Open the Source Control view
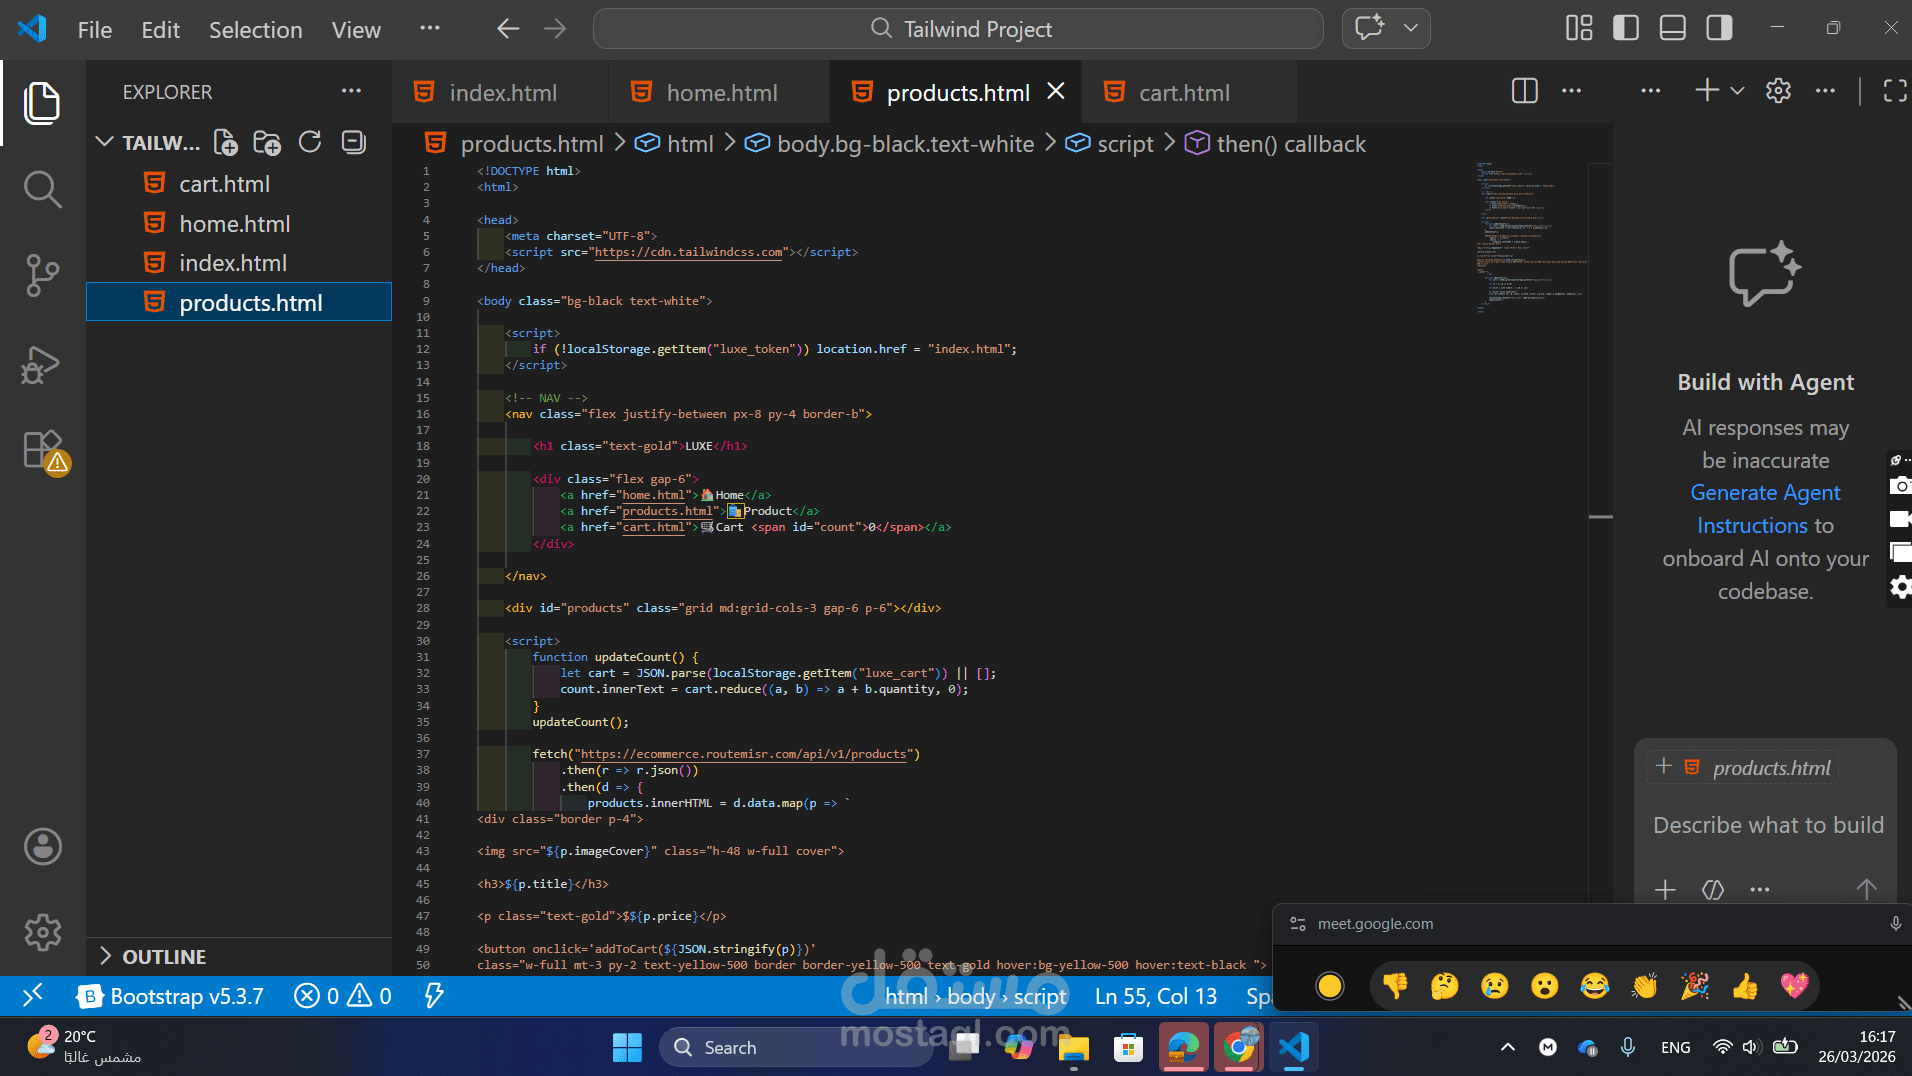The width and height of the screenshot is (1912, 1076). [x=42, y=275]
